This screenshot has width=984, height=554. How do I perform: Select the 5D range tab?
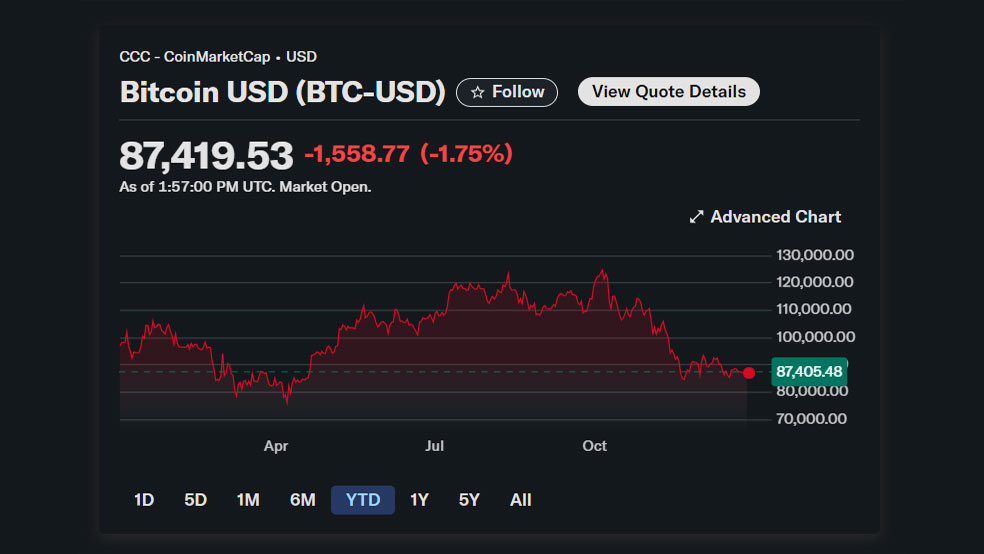pyautogui.click(x=196, y=500)
